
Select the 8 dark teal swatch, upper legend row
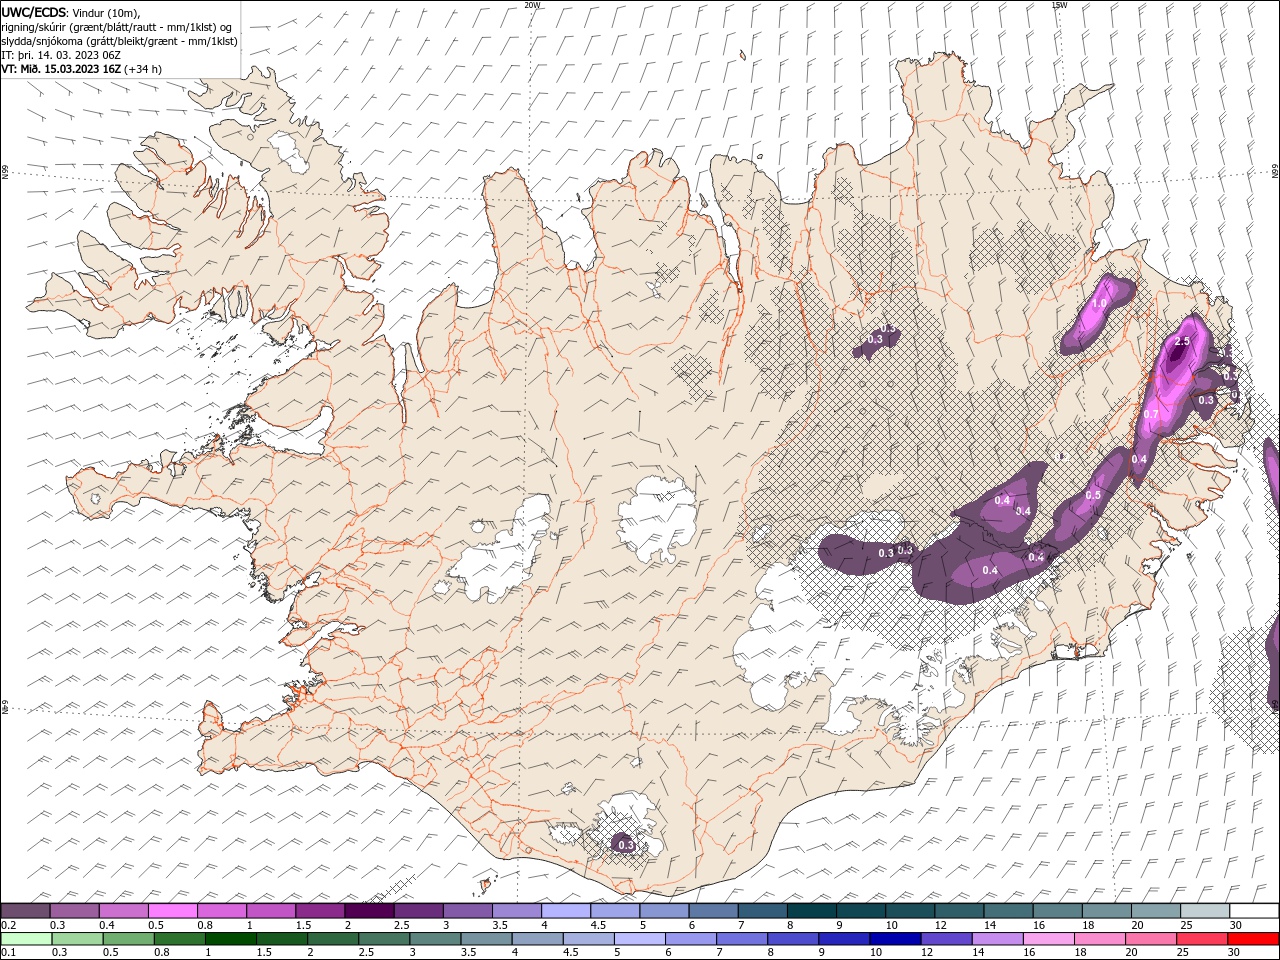click(x=812, y=911)
